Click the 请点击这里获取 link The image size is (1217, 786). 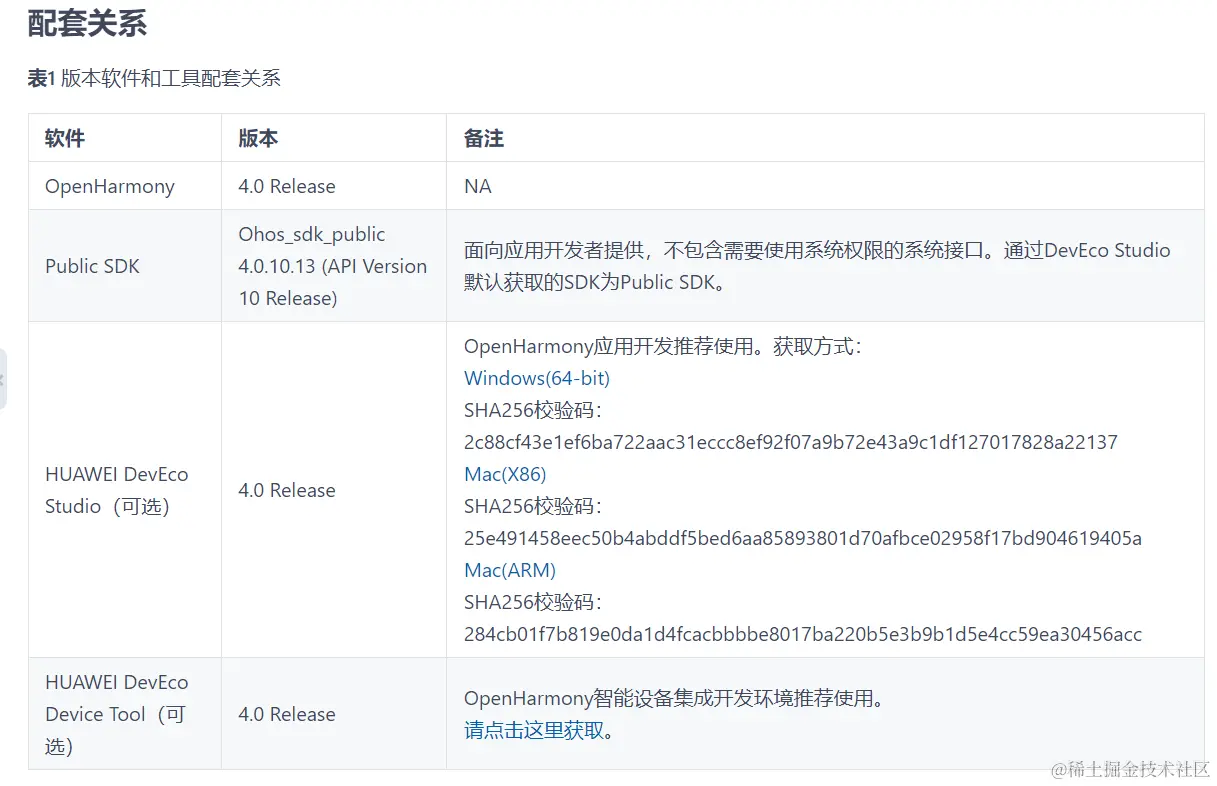535,730
